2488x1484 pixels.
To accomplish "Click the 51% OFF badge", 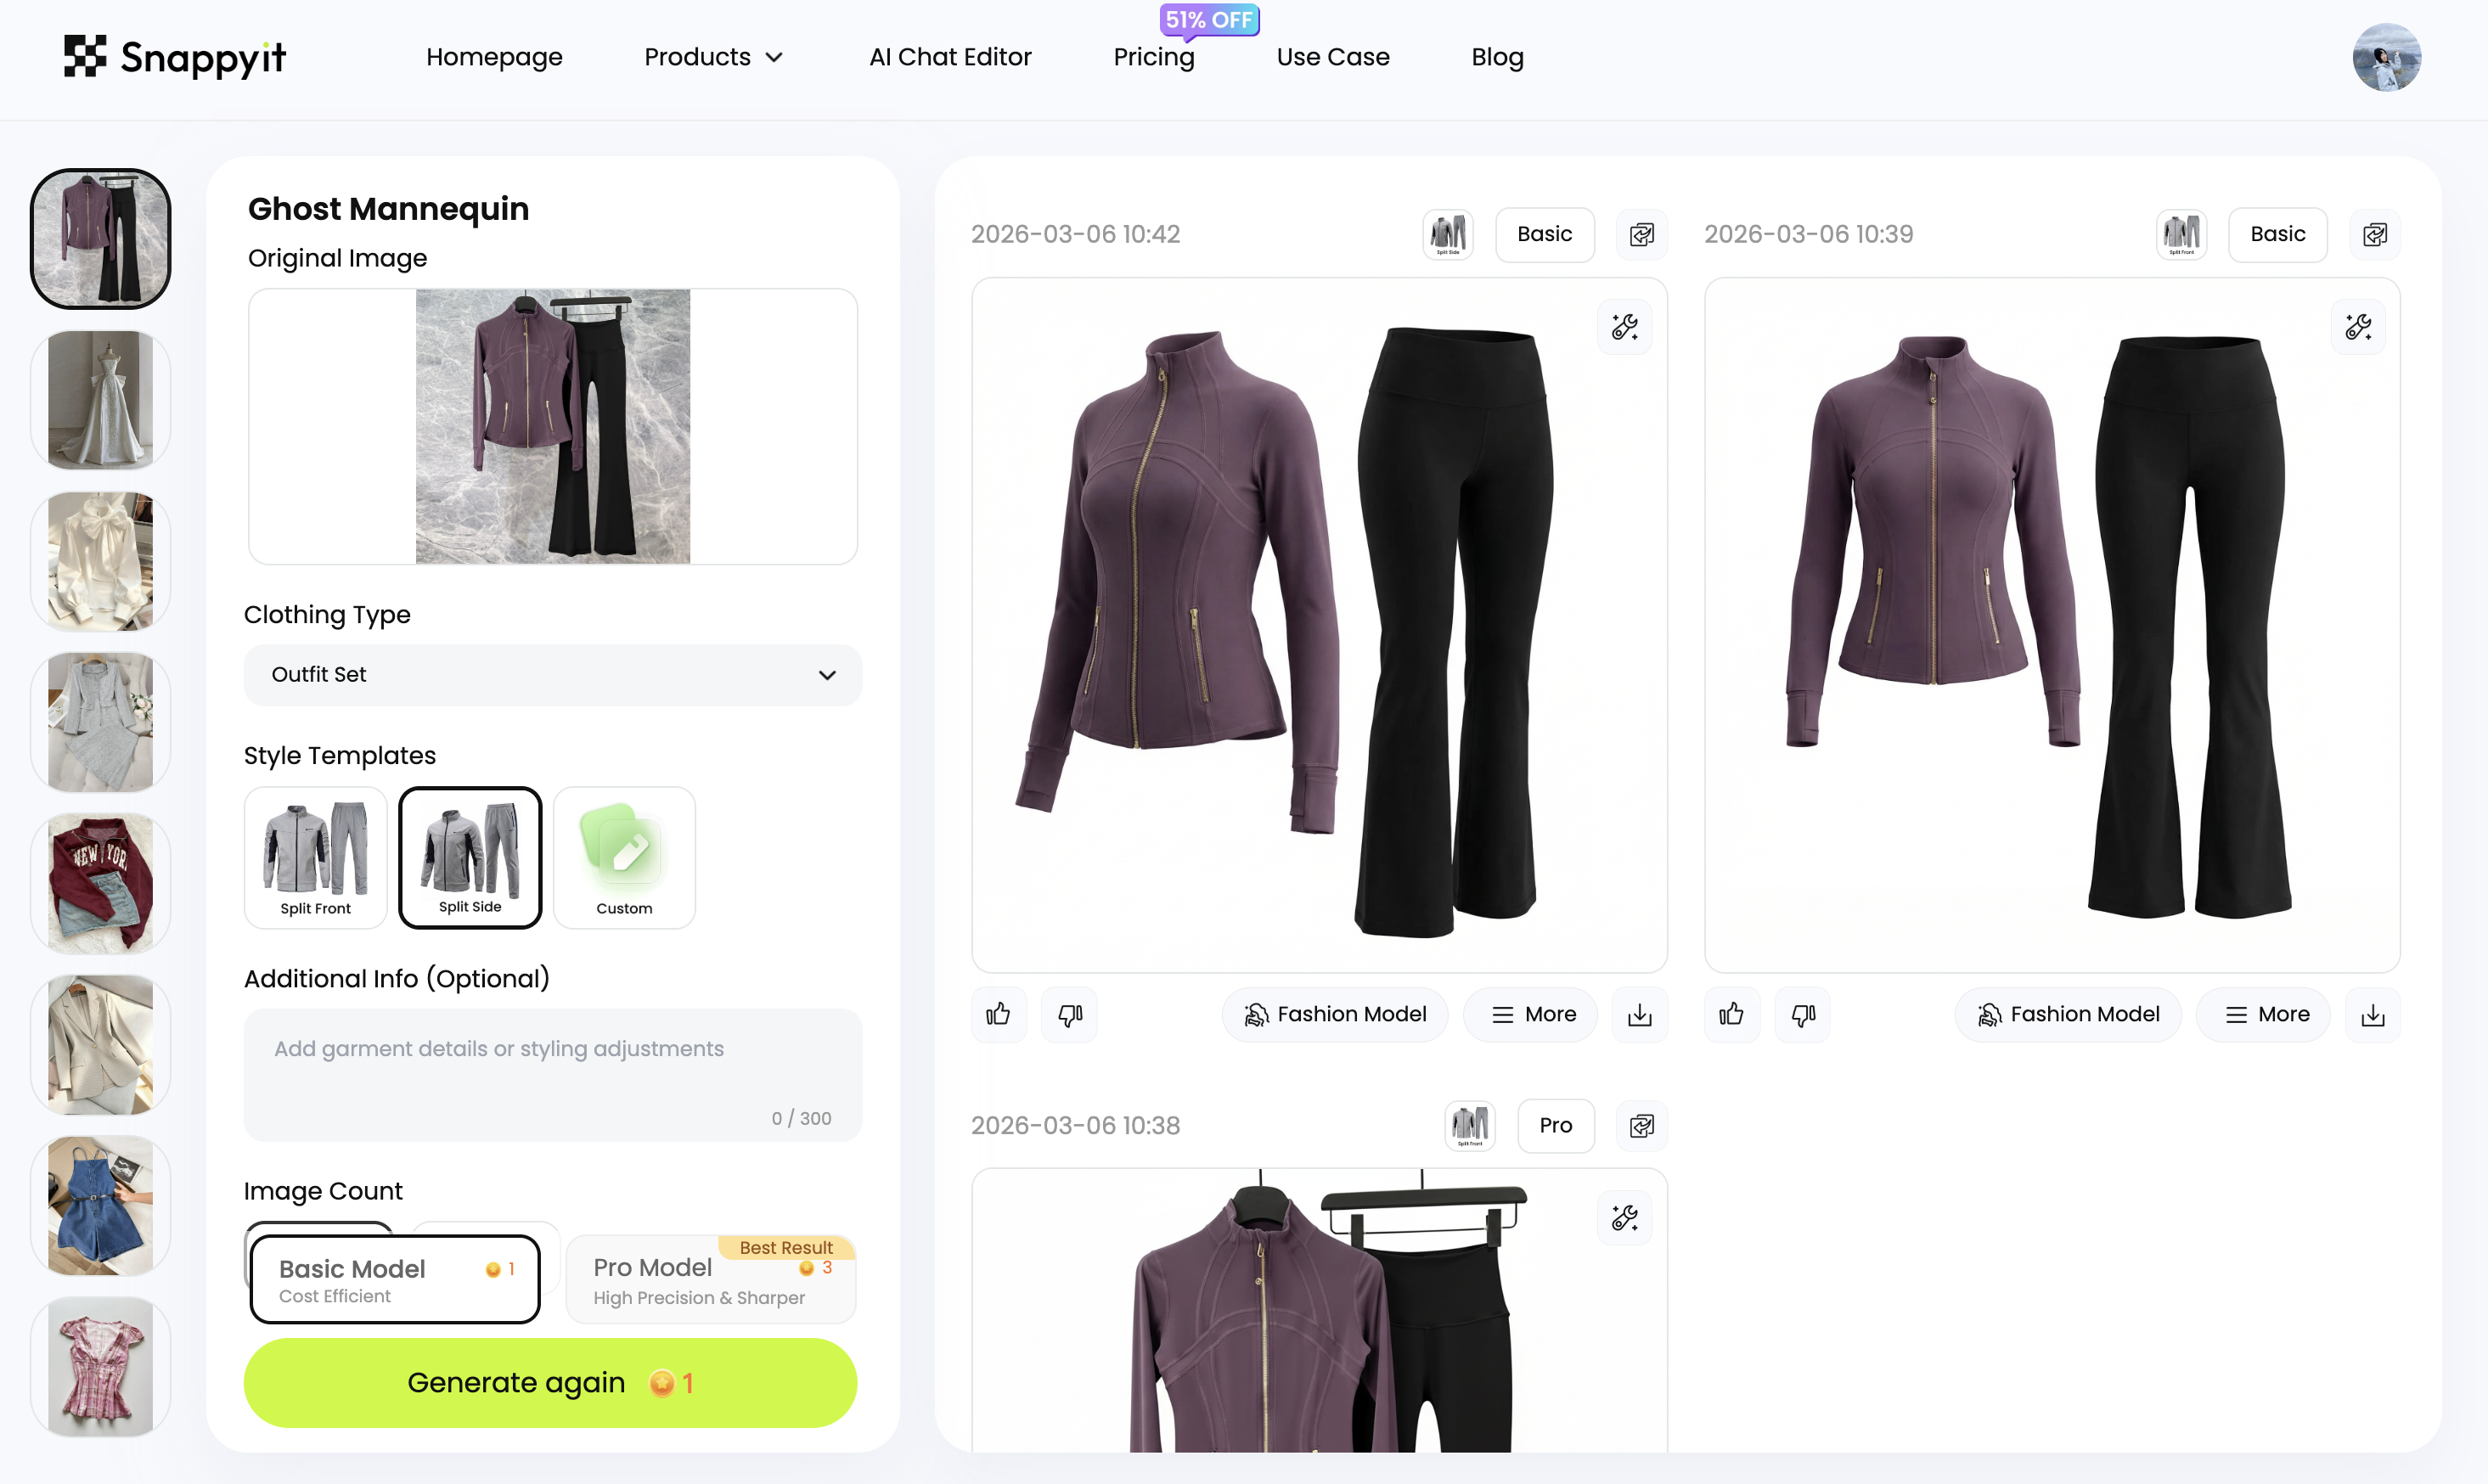I will coord(1209,20).
